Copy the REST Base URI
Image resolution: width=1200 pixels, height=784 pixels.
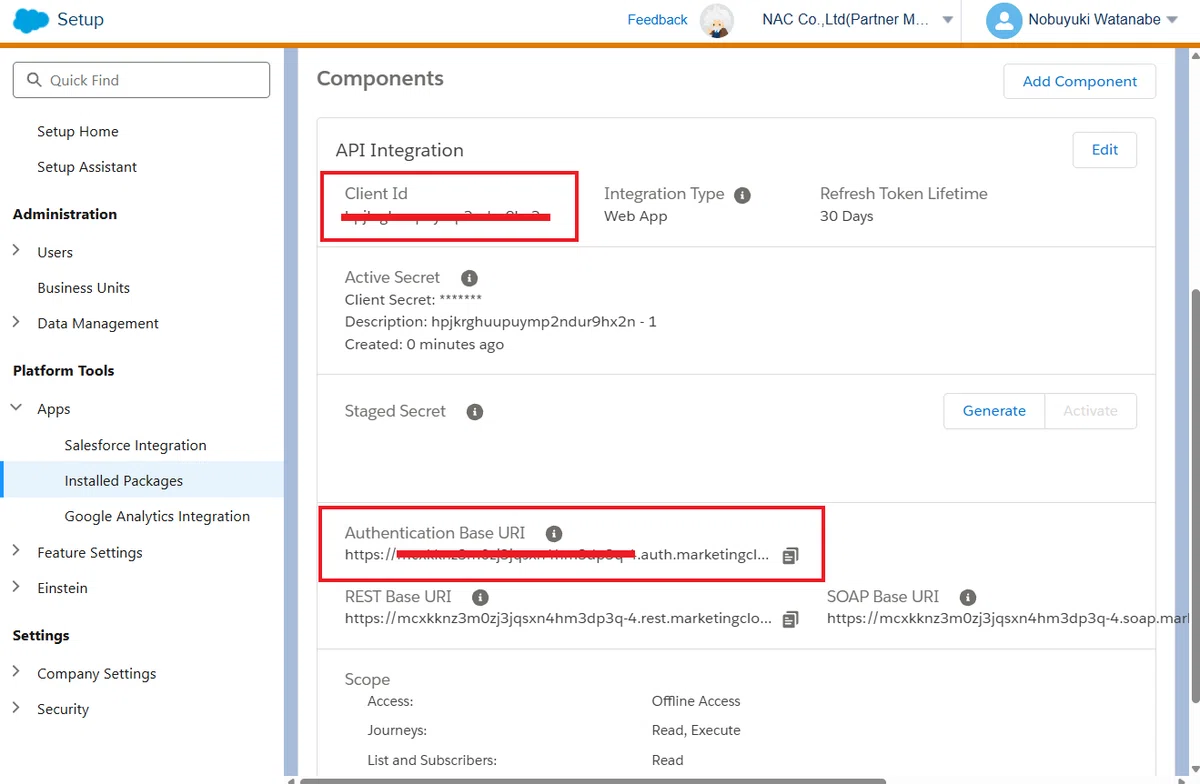(790, 619)
